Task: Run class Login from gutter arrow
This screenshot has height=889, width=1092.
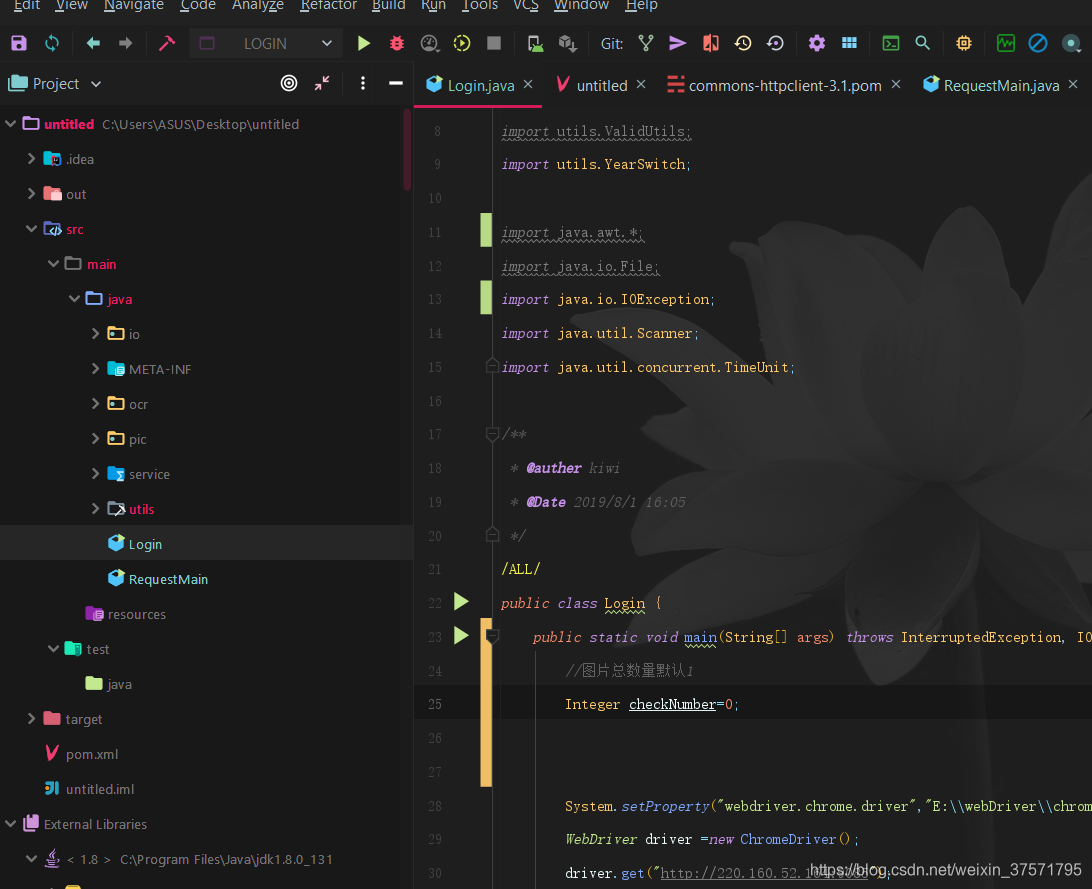Action: tap(461, 601)
